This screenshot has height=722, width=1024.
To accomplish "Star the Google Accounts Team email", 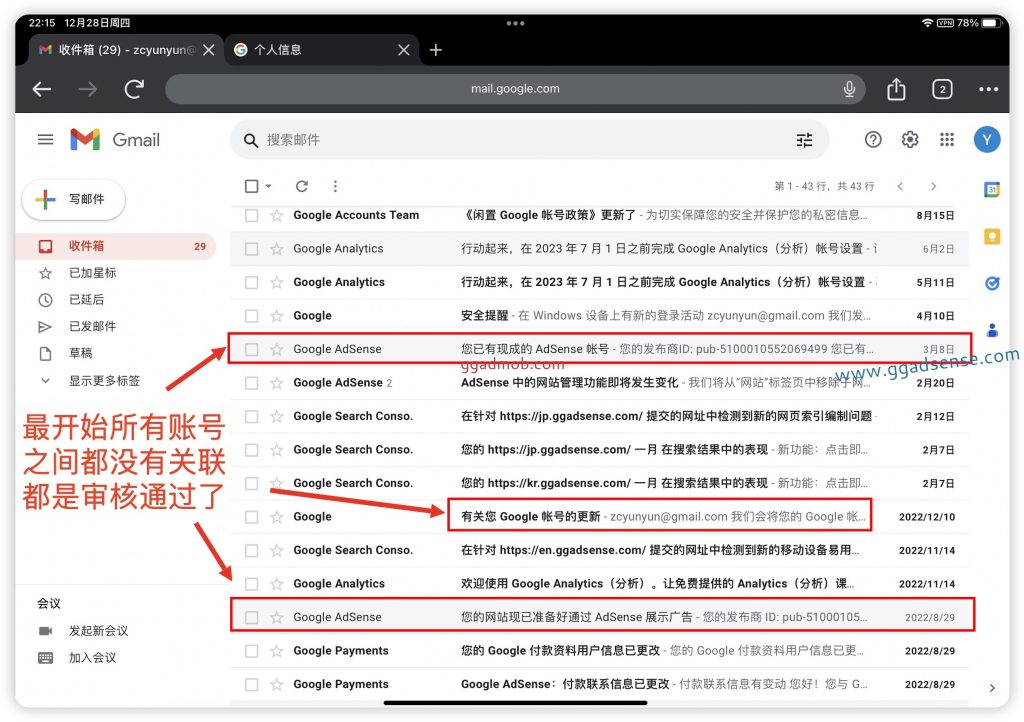I will point(277,215).
